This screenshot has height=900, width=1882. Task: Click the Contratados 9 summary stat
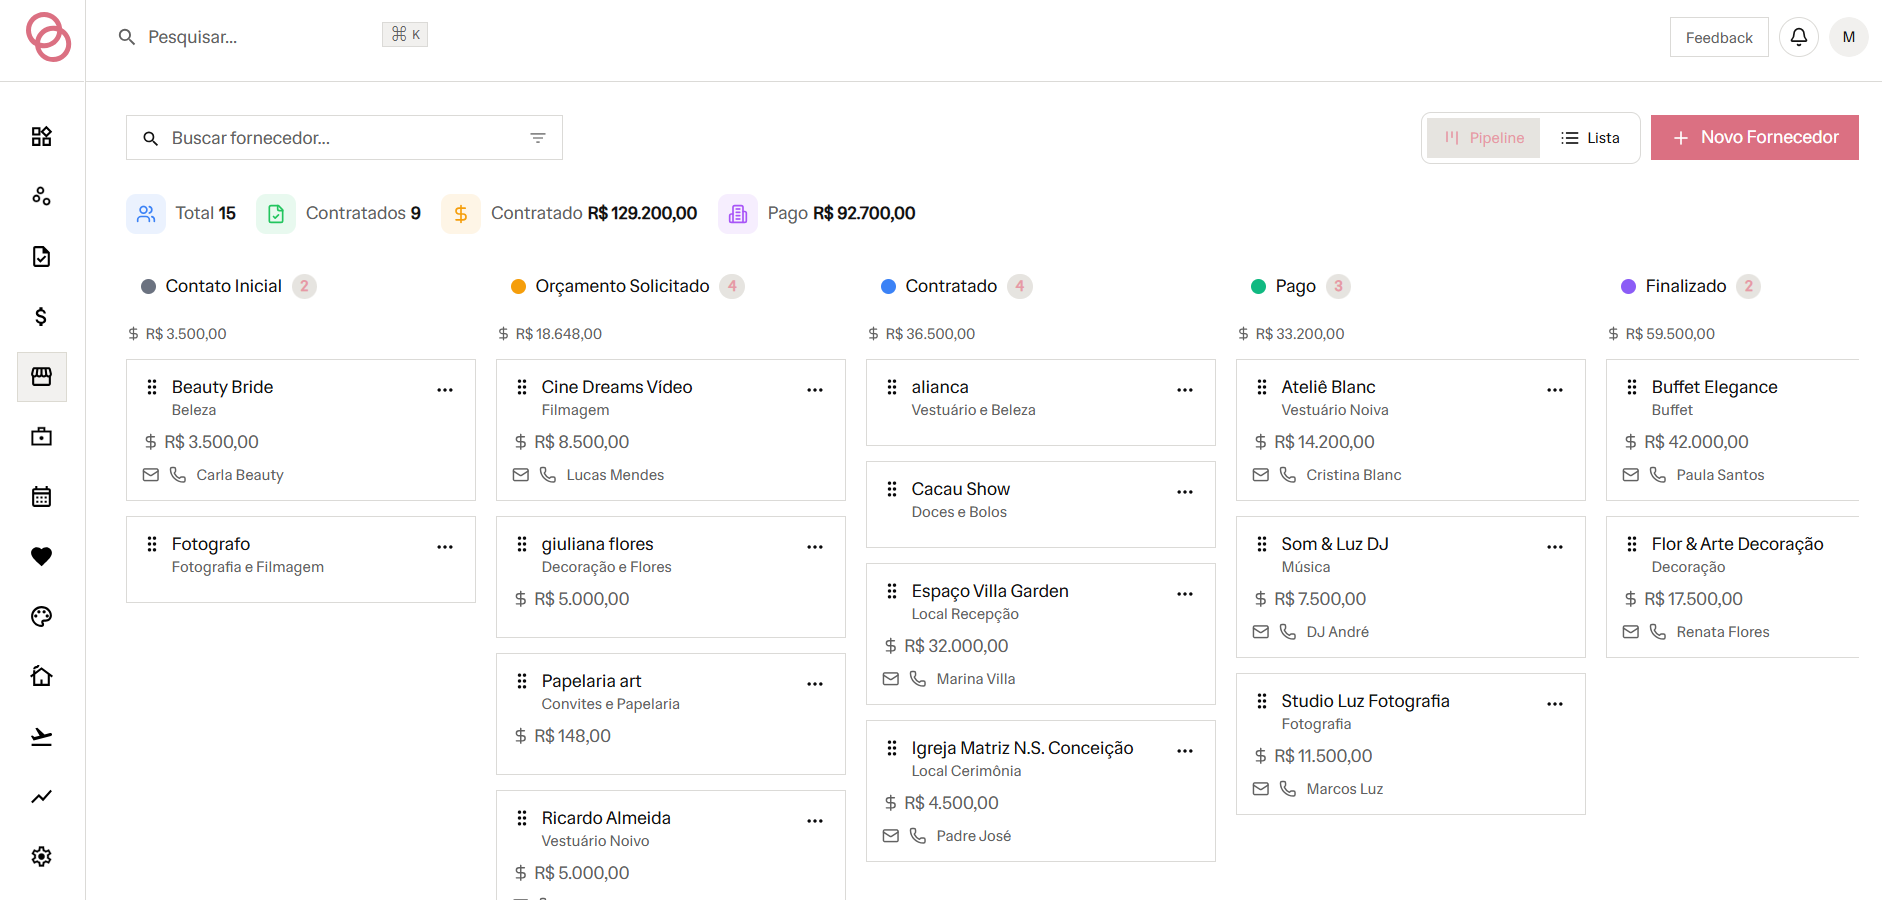point(339,214)
